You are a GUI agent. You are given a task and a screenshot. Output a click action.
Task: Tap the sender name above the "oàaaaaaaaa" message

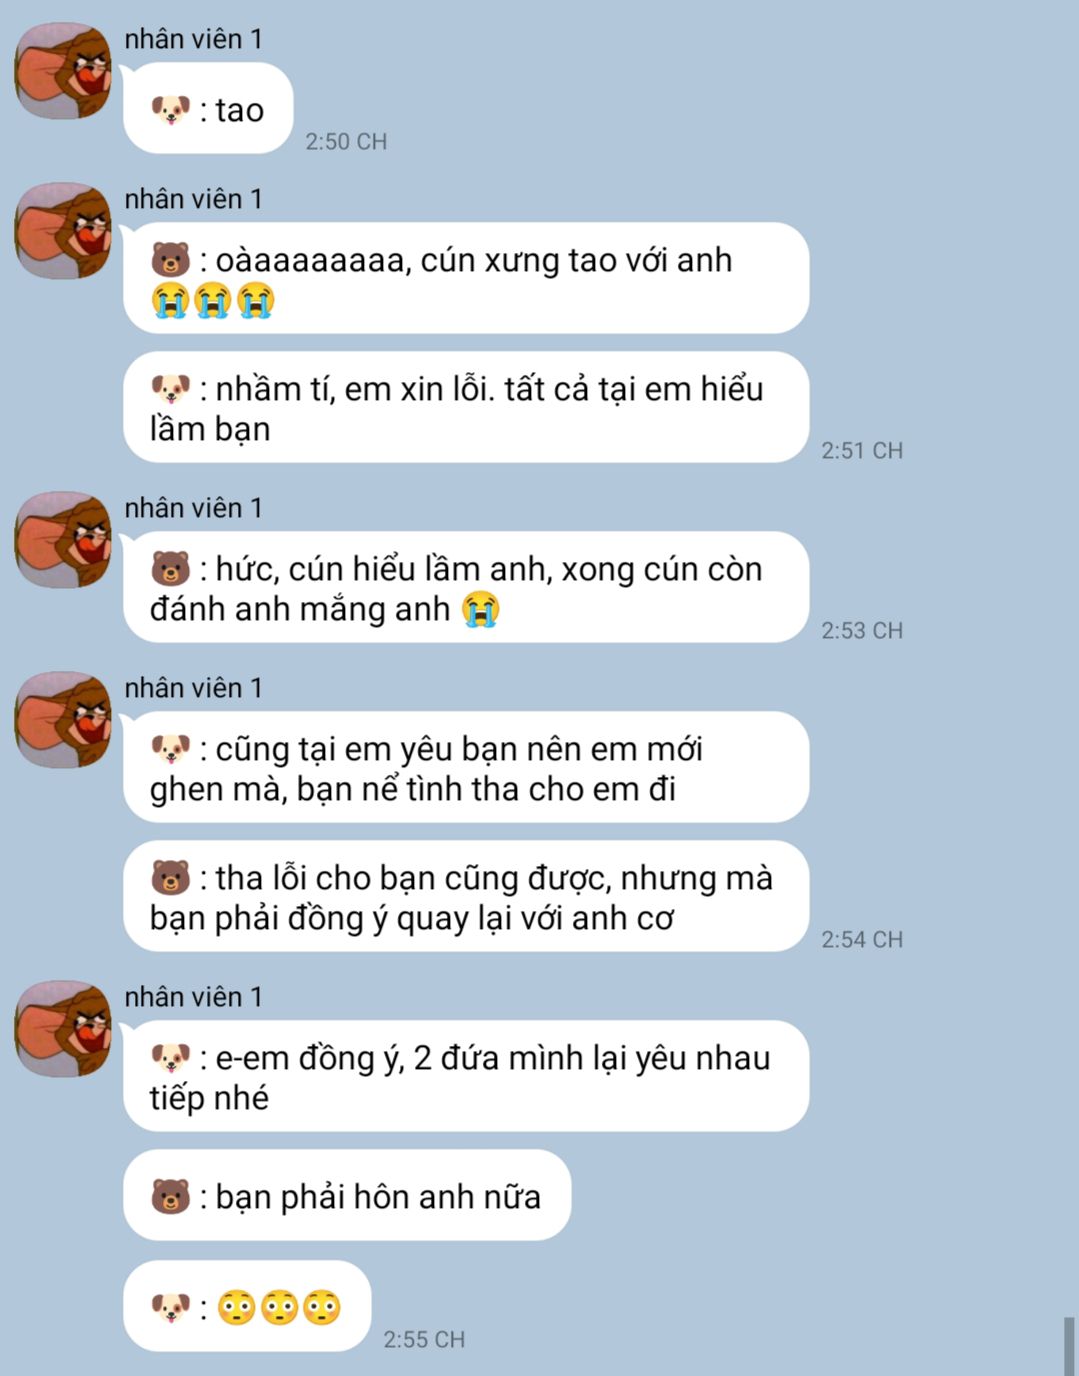tap(194, 199)
